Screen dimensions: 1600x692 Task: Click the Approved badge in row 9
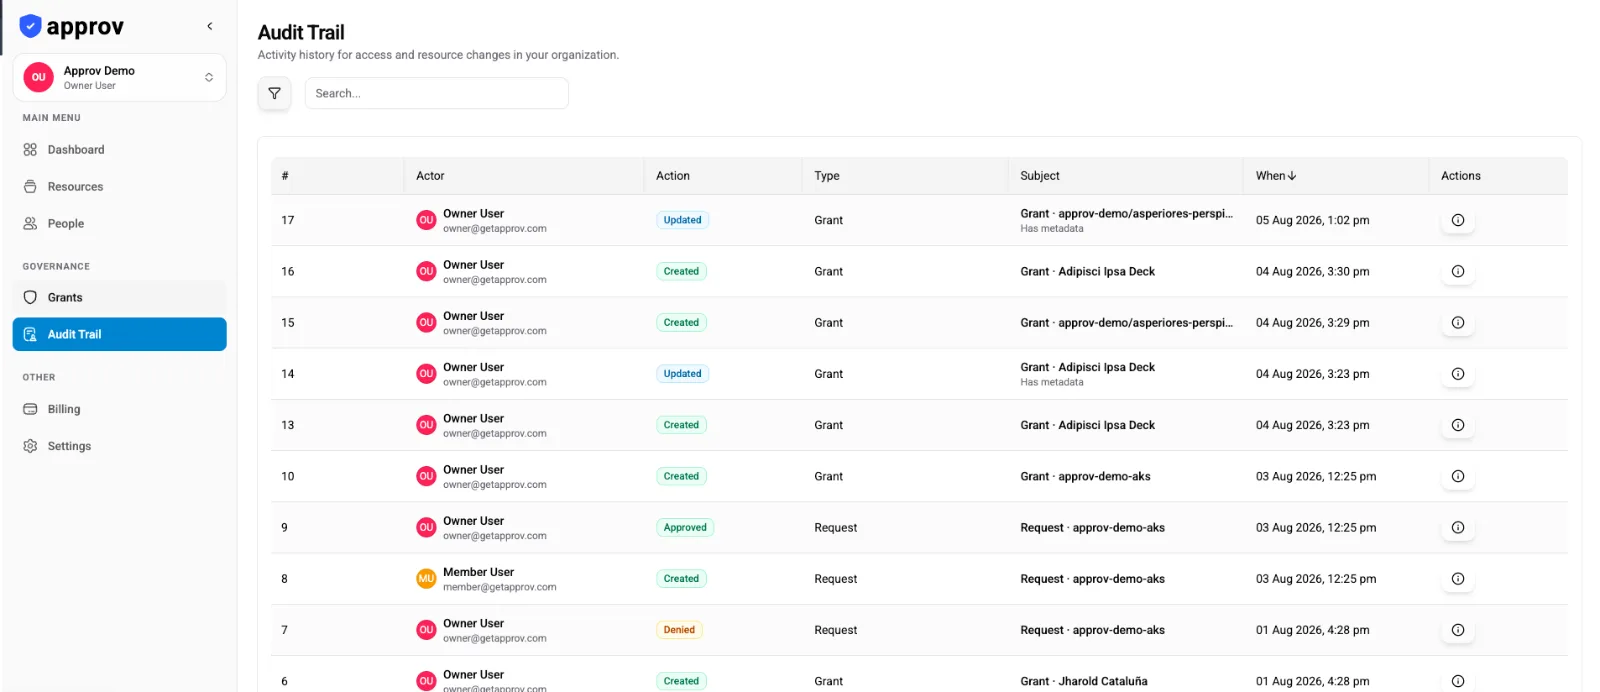click(x=685, y=528)
